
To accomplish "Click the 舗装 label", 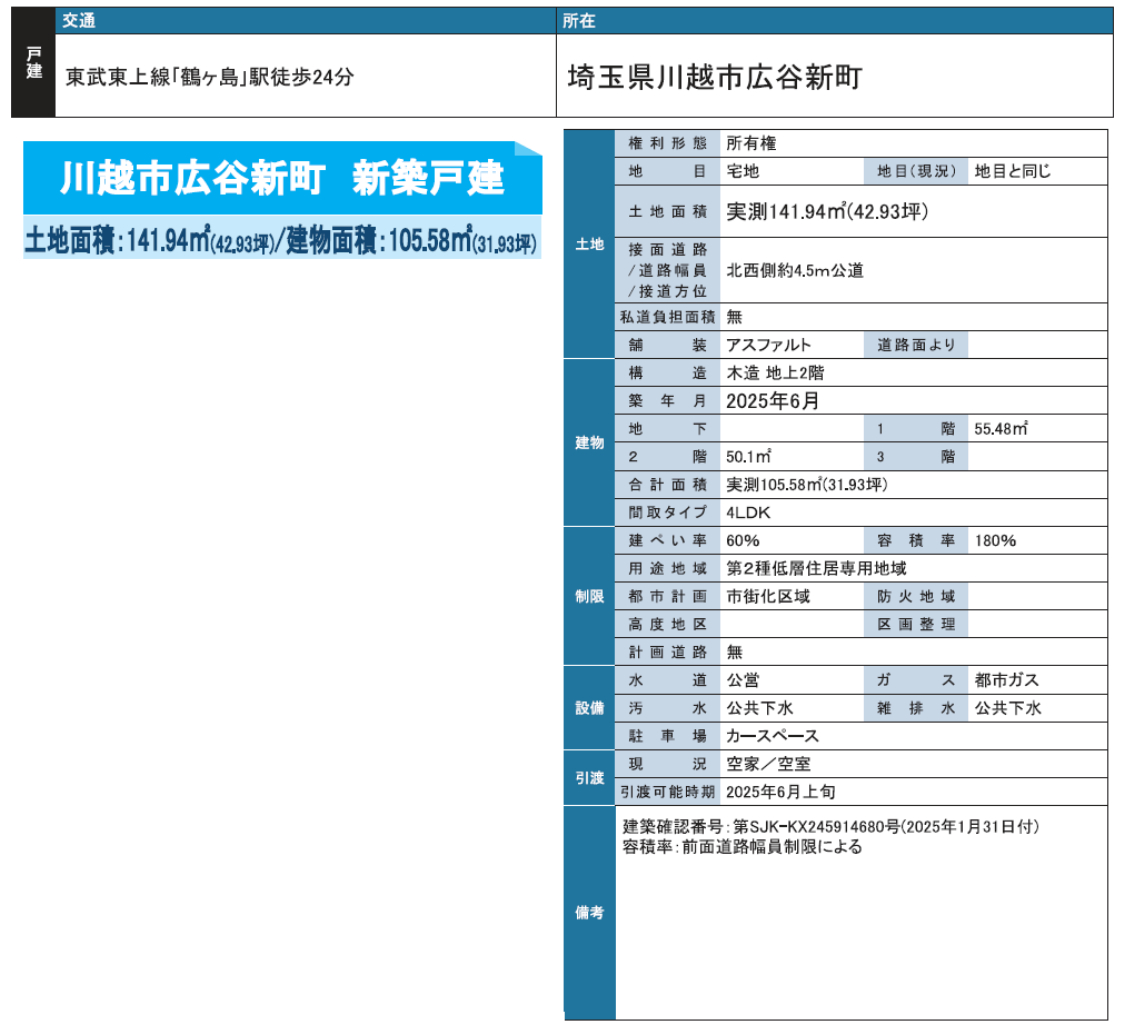I will [x=667, y=345].
